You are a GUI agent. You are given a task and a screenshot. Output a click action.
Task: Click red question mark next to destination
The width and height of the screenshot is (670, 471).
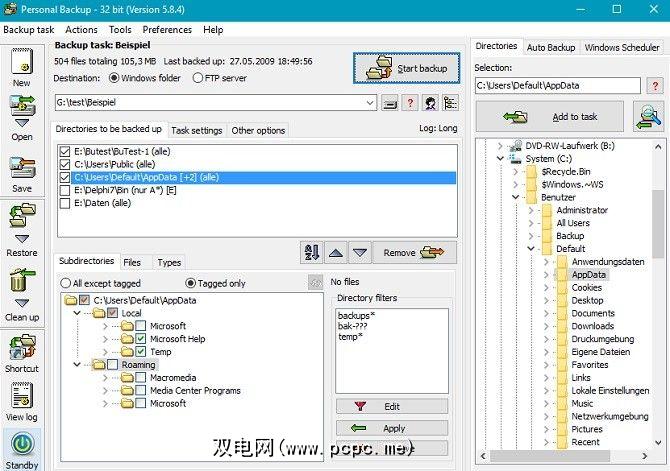tap(410, 103)
